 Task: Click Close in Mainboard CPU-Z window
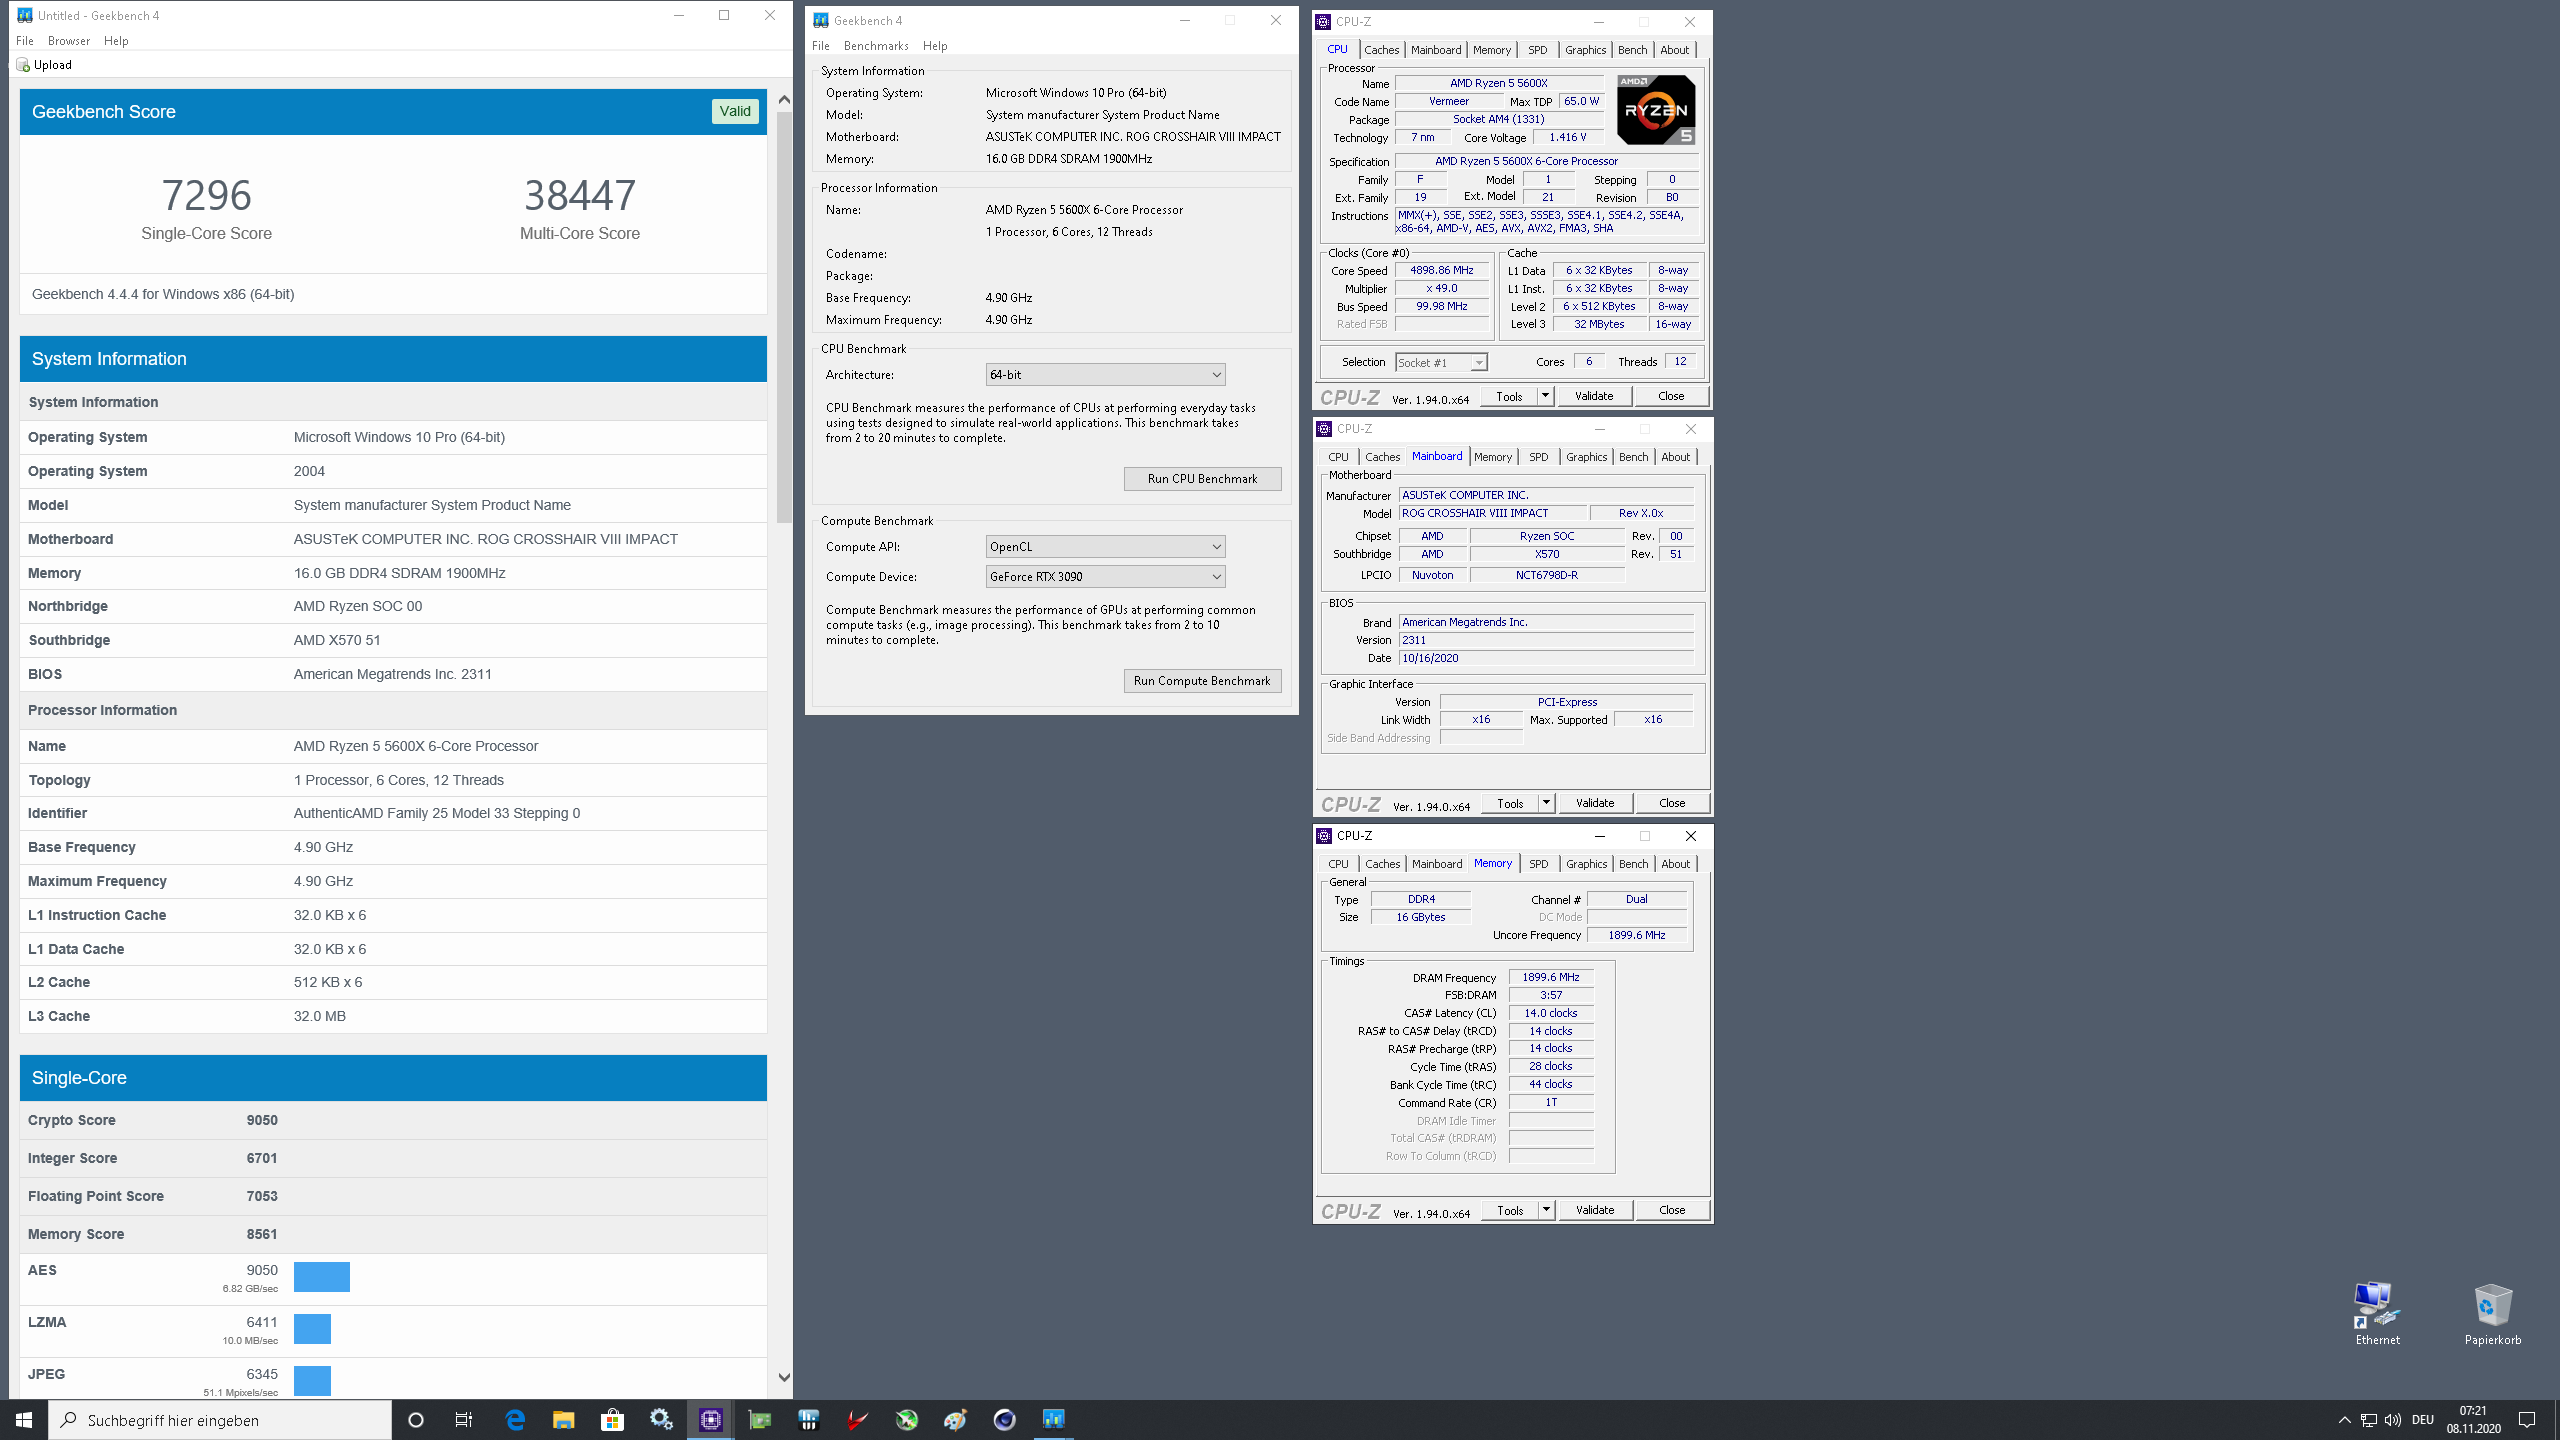tap(1672, 803)
